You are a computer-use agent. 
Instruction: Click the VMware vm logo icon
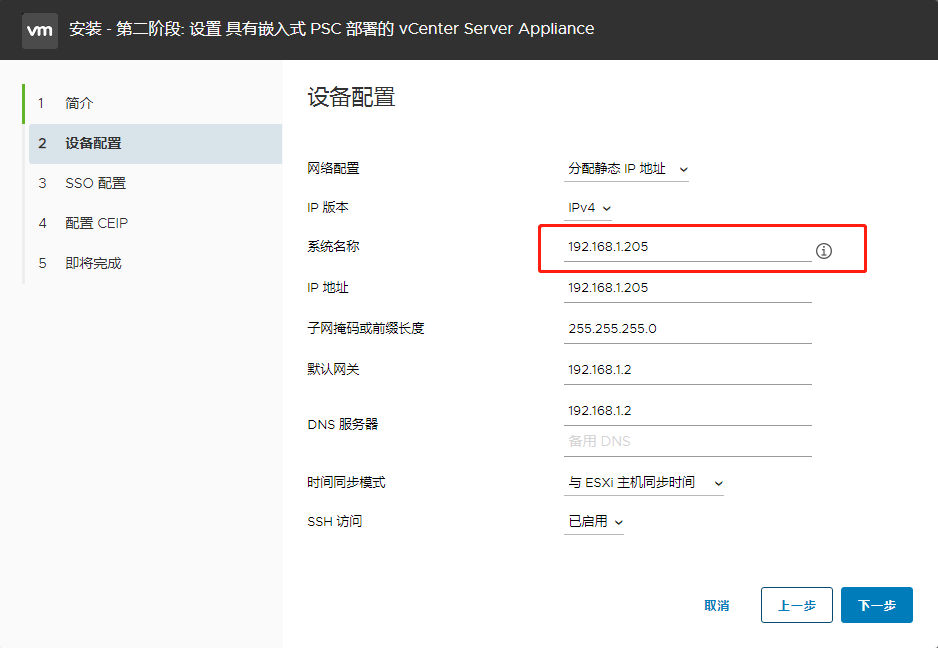pyautogui.click(x=40, y=29)
